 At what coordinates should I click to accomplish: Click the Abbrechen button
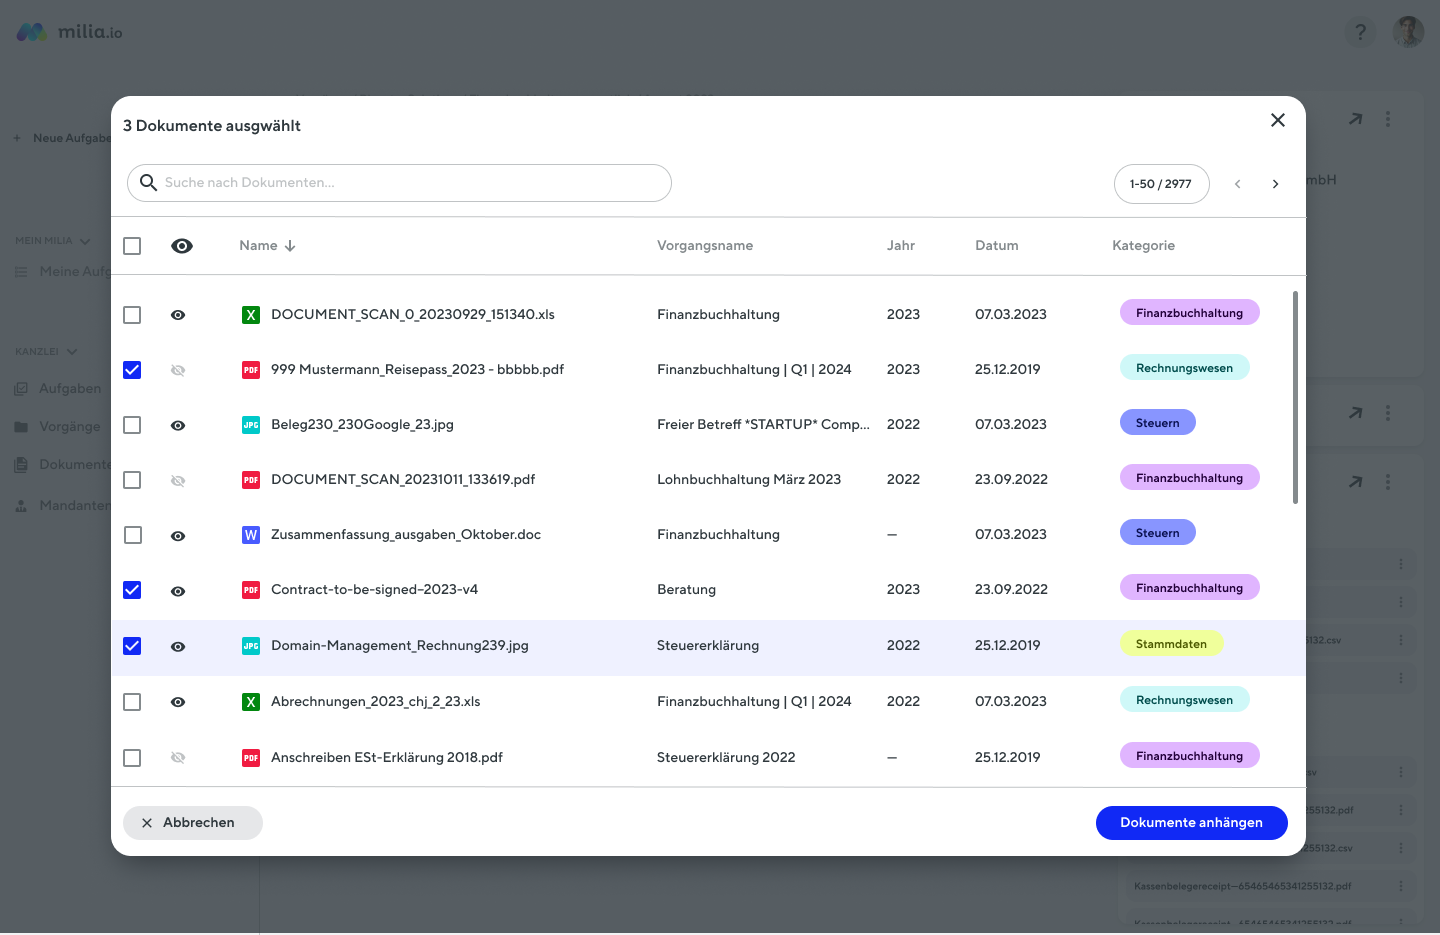click(192, 823)
